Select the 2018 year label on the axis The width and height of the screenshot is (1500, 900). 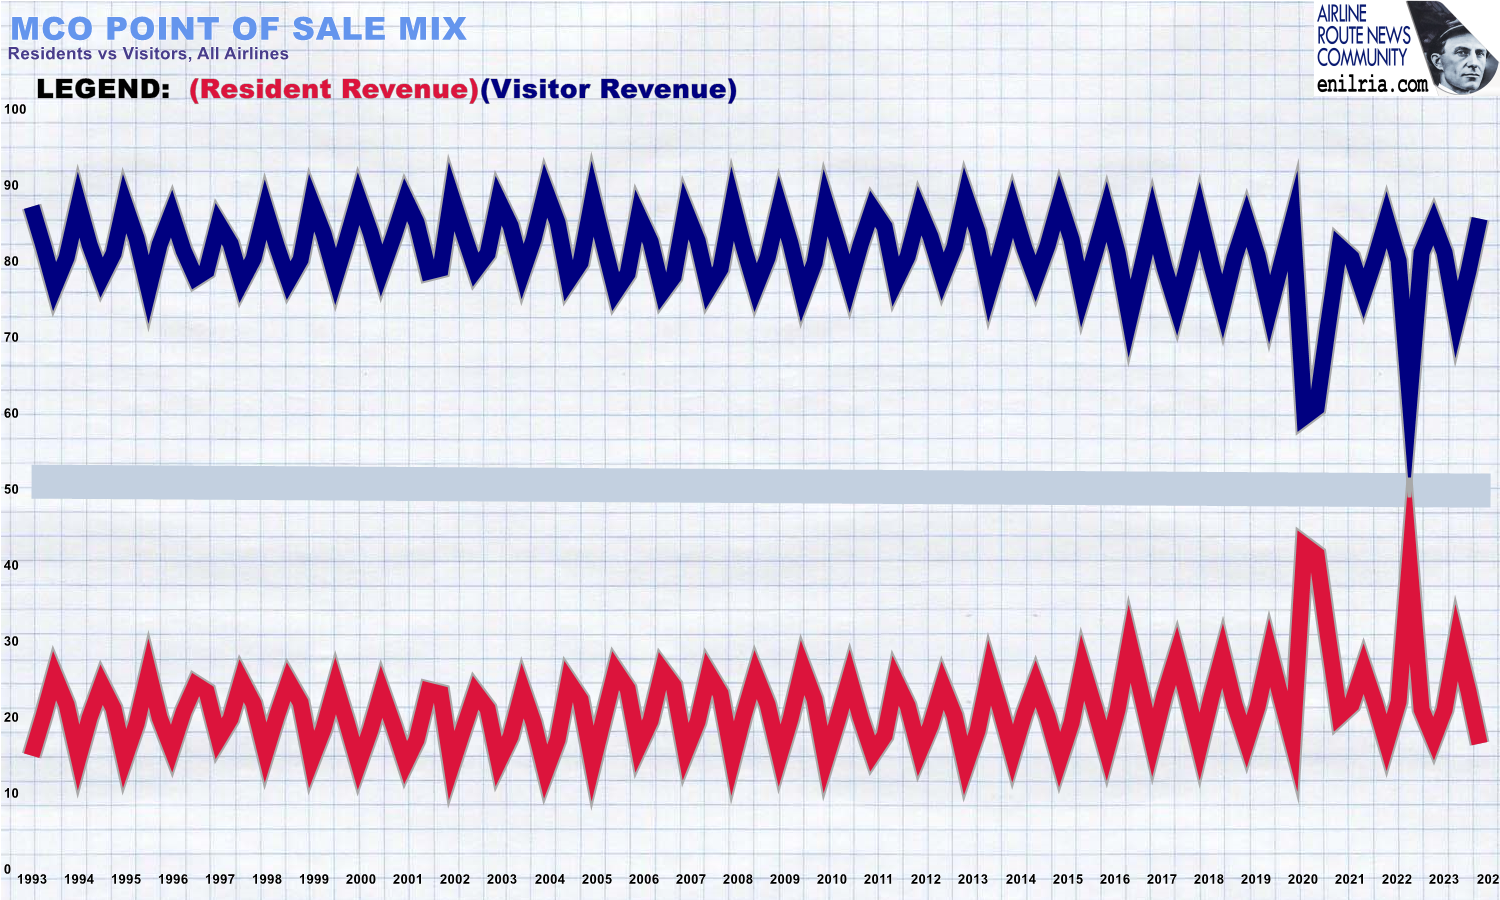coord(1209,879)
